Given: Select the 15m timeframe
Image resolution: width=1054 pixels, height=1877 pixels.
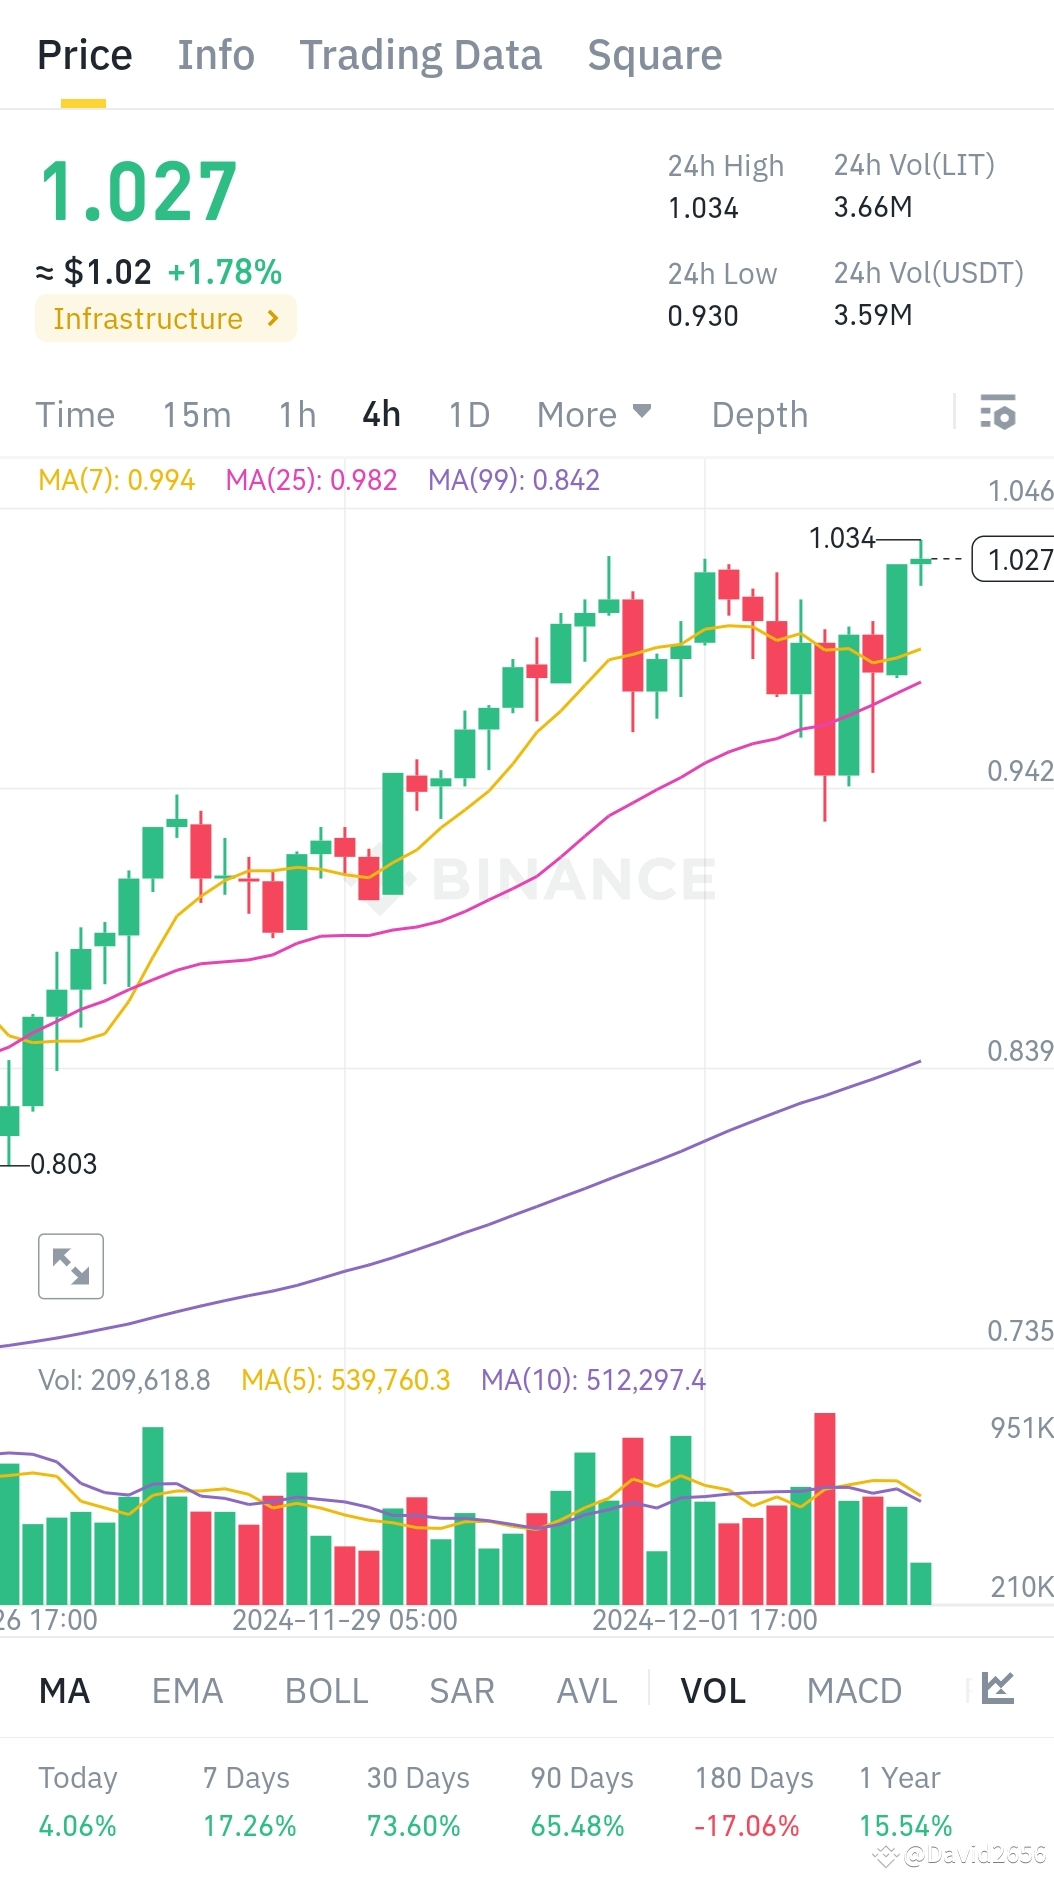Looking at the screenshot, I should 197,414.
